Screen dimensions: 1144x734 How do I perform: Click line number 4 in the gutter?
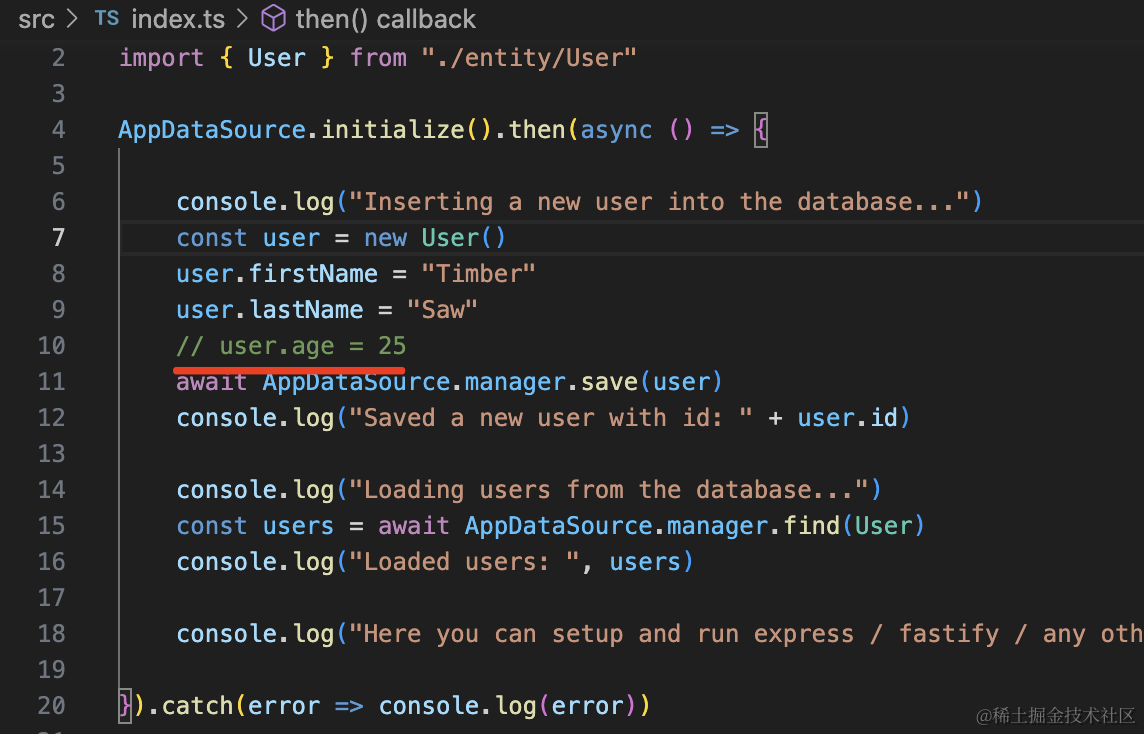click(58, 129)
